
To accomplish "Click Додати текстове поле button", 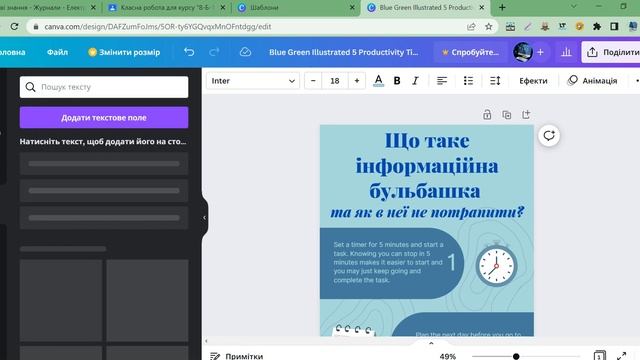I will point(104,118).
